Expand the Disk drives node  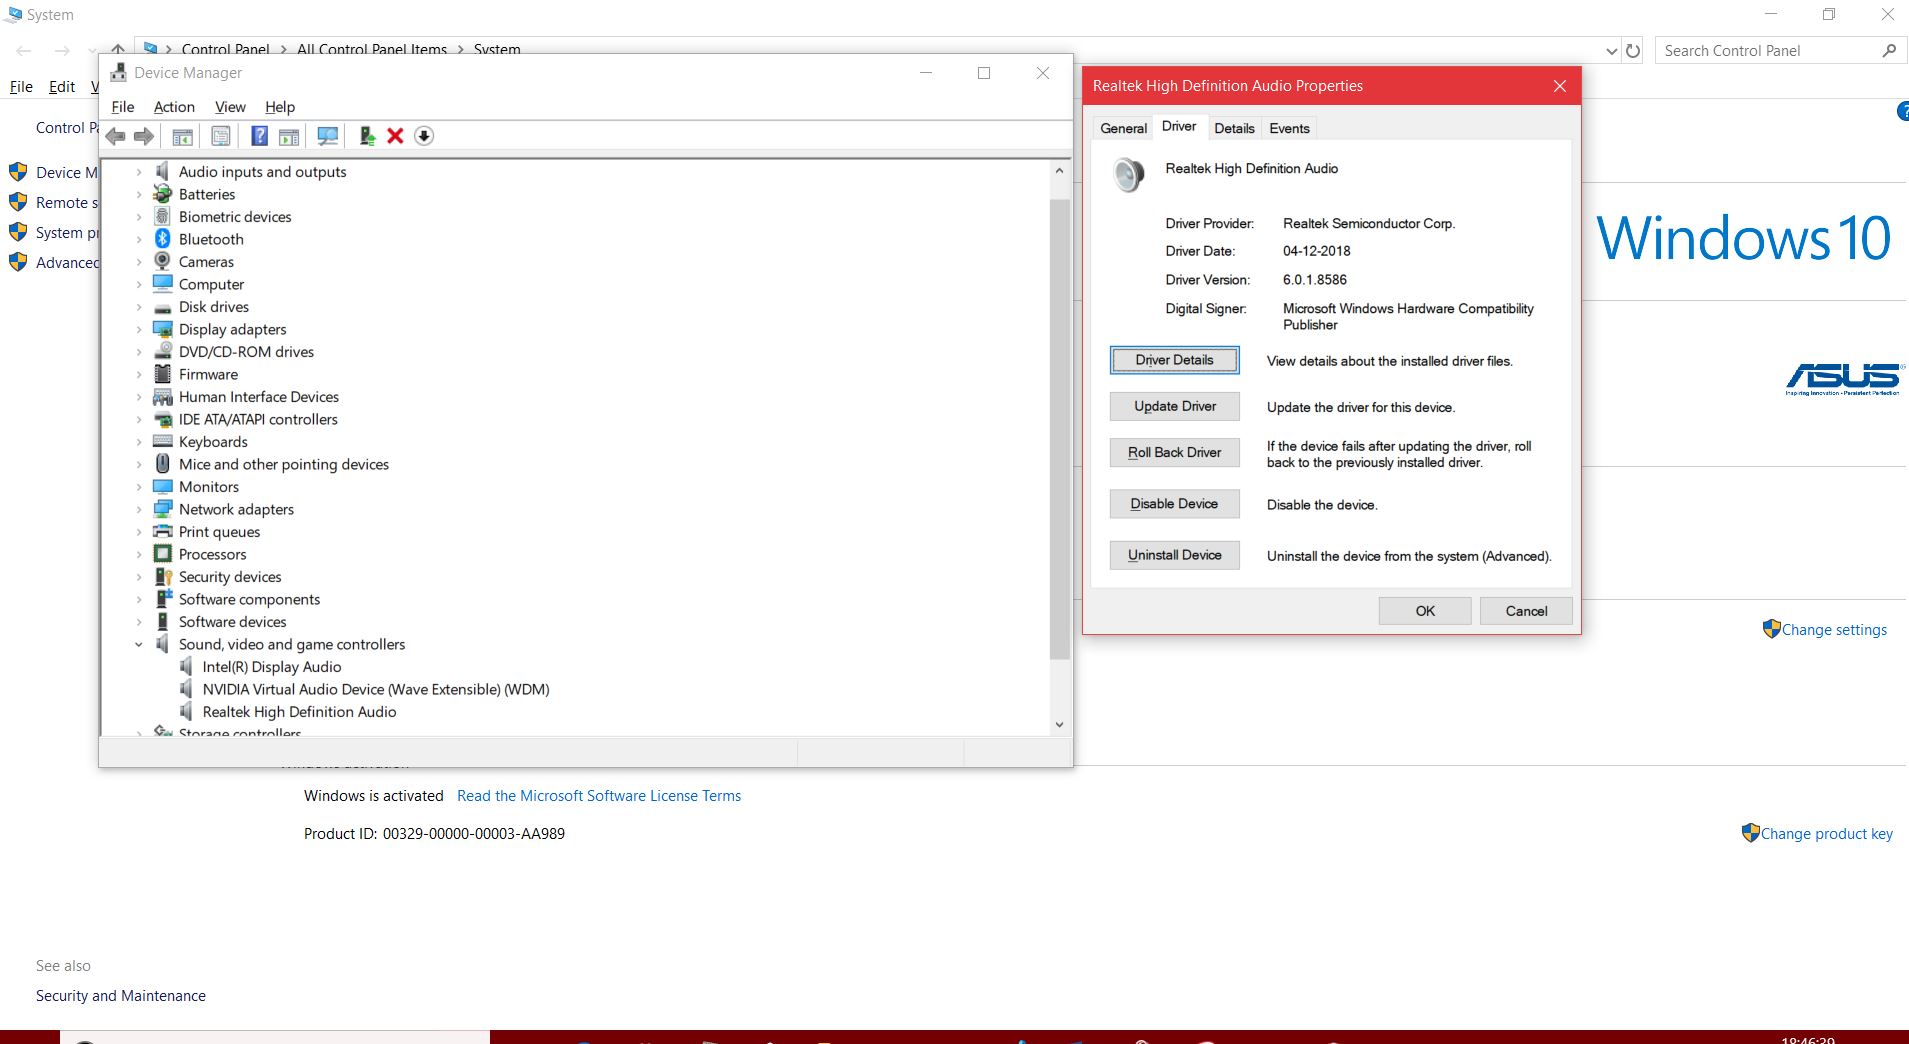(139, 307)
